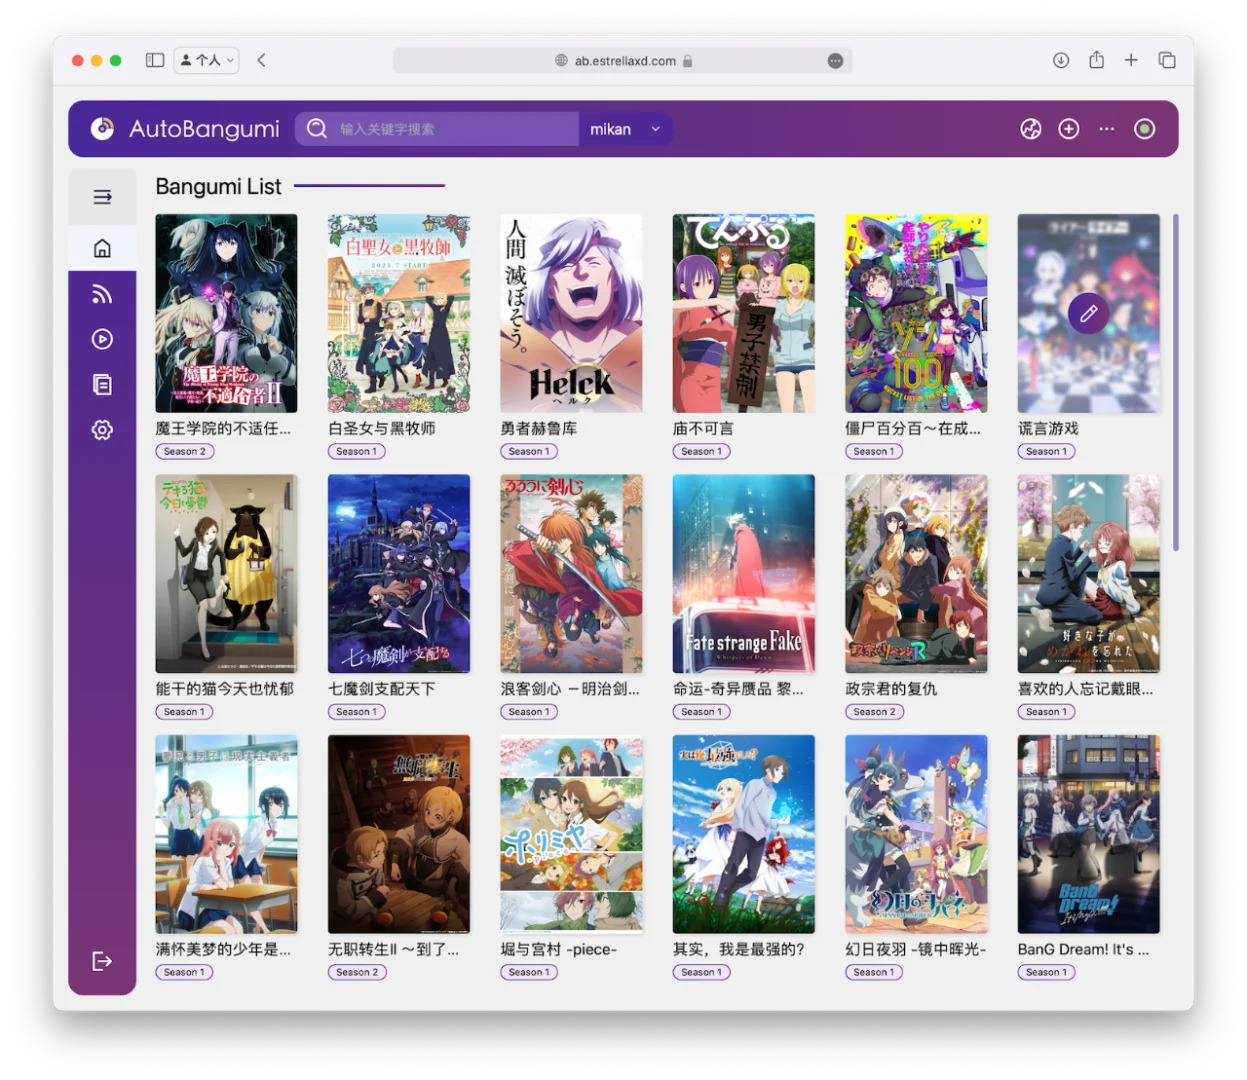Click the search magnifier icon

[317, 129]
